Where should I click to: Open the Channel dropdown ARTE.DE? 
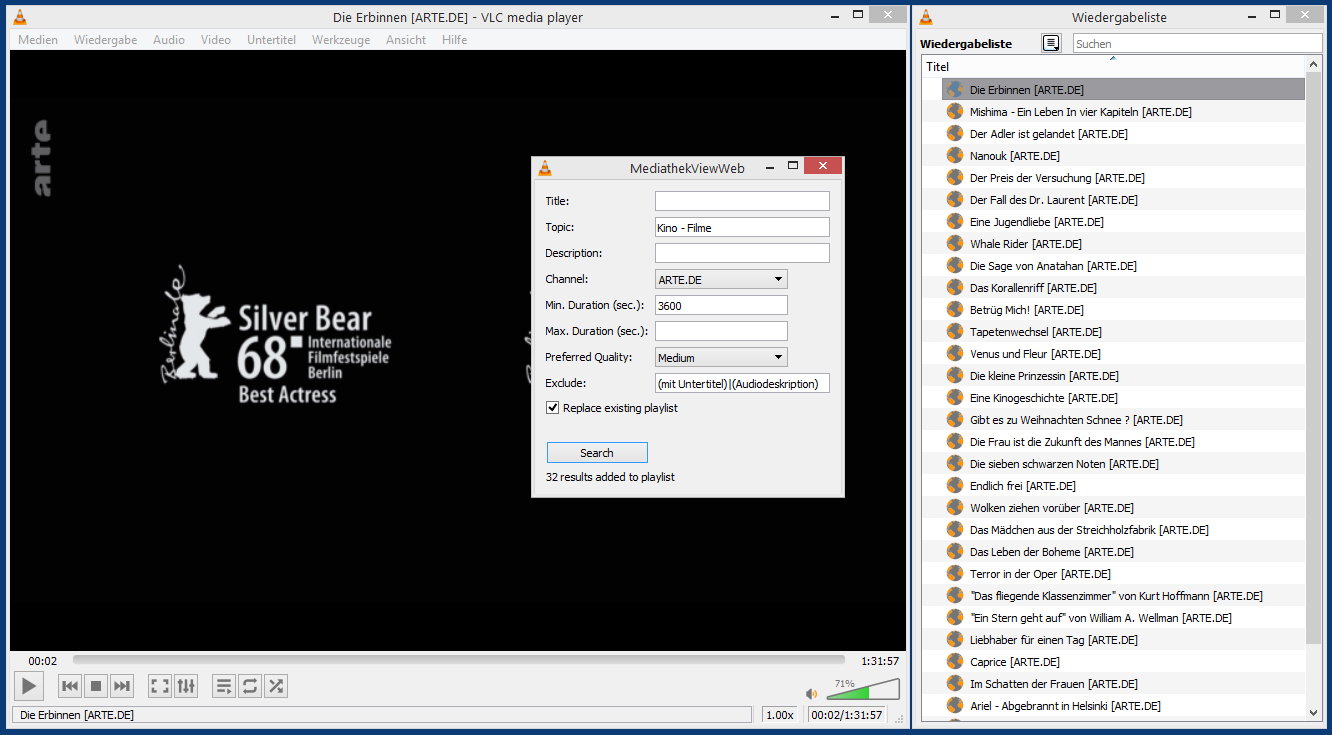(x=721, y=279)
